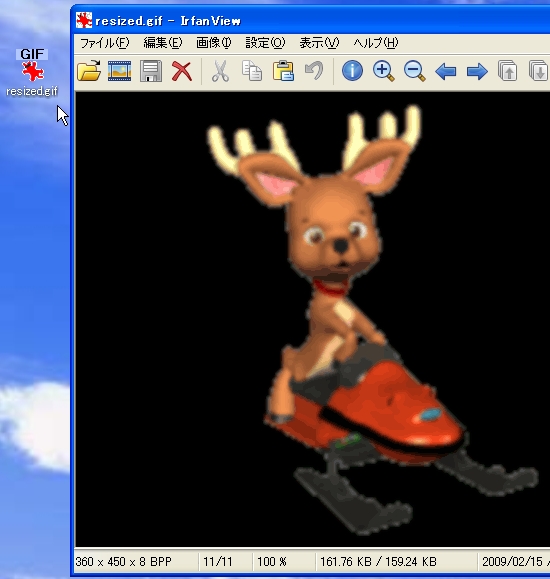
Task: Click the Save floppy disk icon
Action: tap(151, 71)
